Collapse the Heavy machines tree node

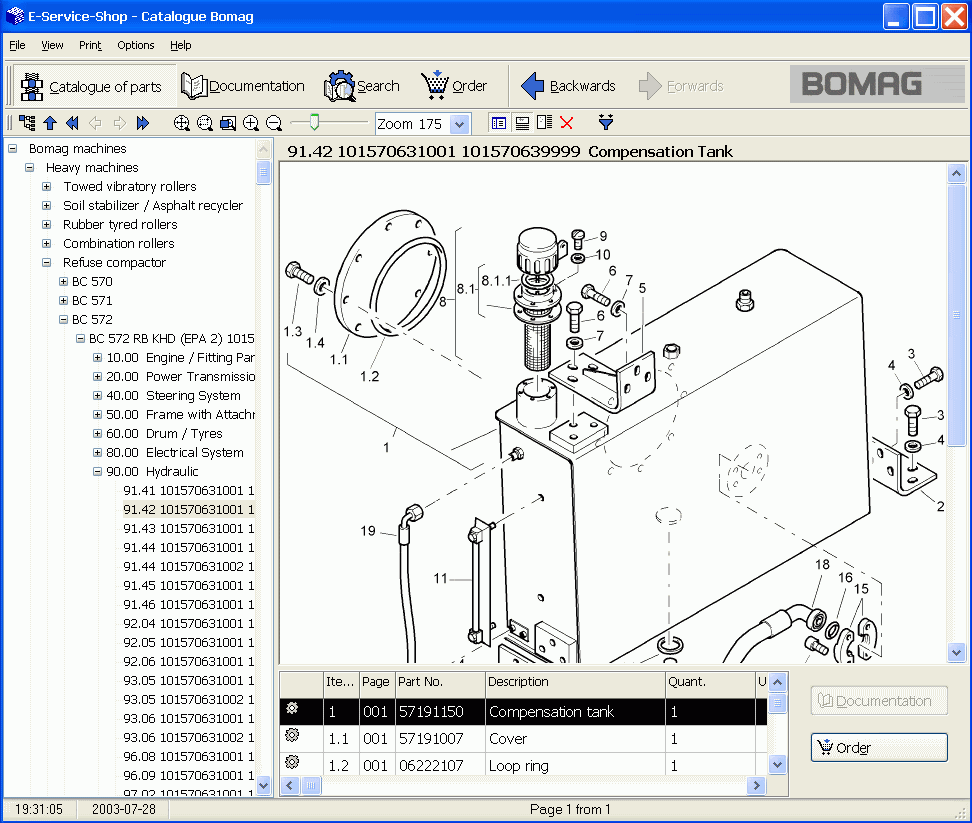coord(29,167)
